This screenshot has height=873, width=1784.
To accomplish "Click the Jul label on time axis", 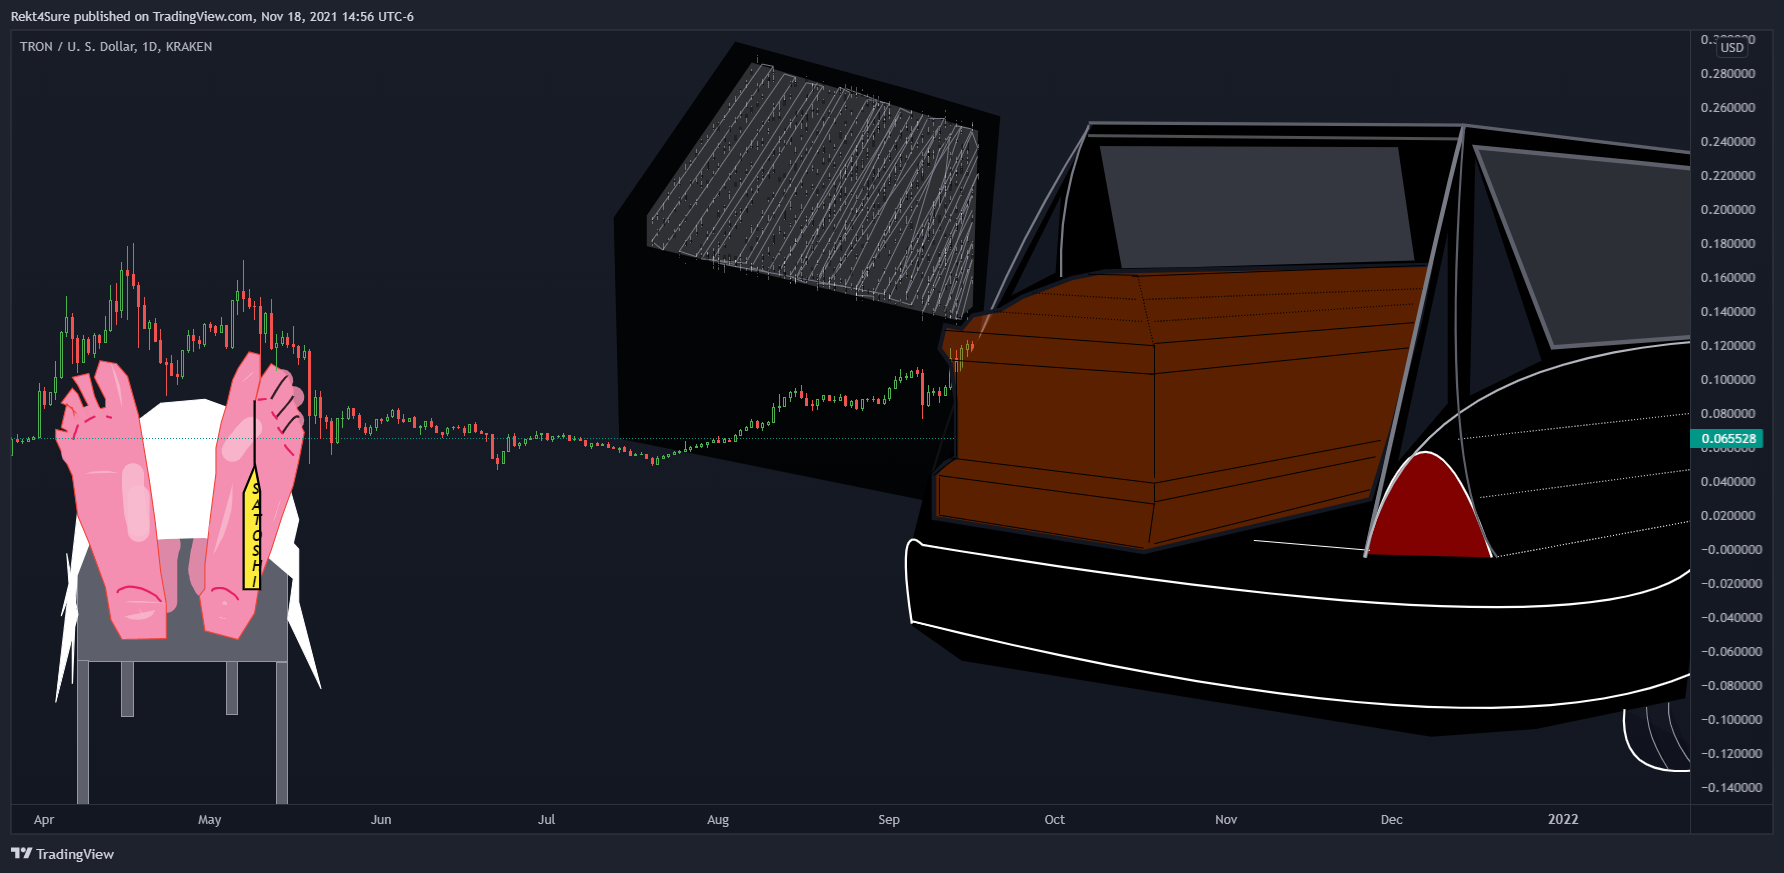I will pyautogui.click(x=546, y=820).
